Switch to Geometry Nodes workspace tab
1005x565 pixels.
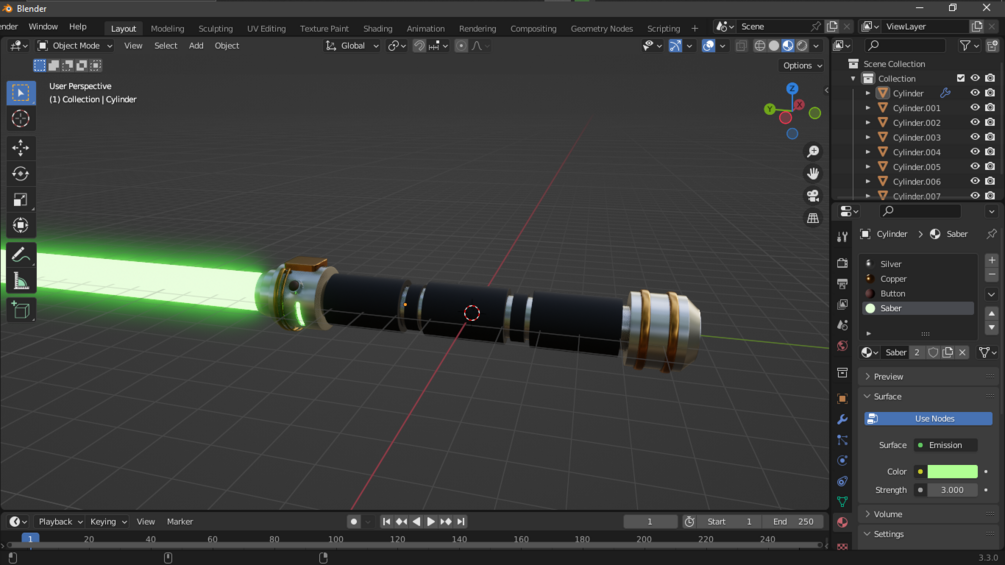click(601, 28)
